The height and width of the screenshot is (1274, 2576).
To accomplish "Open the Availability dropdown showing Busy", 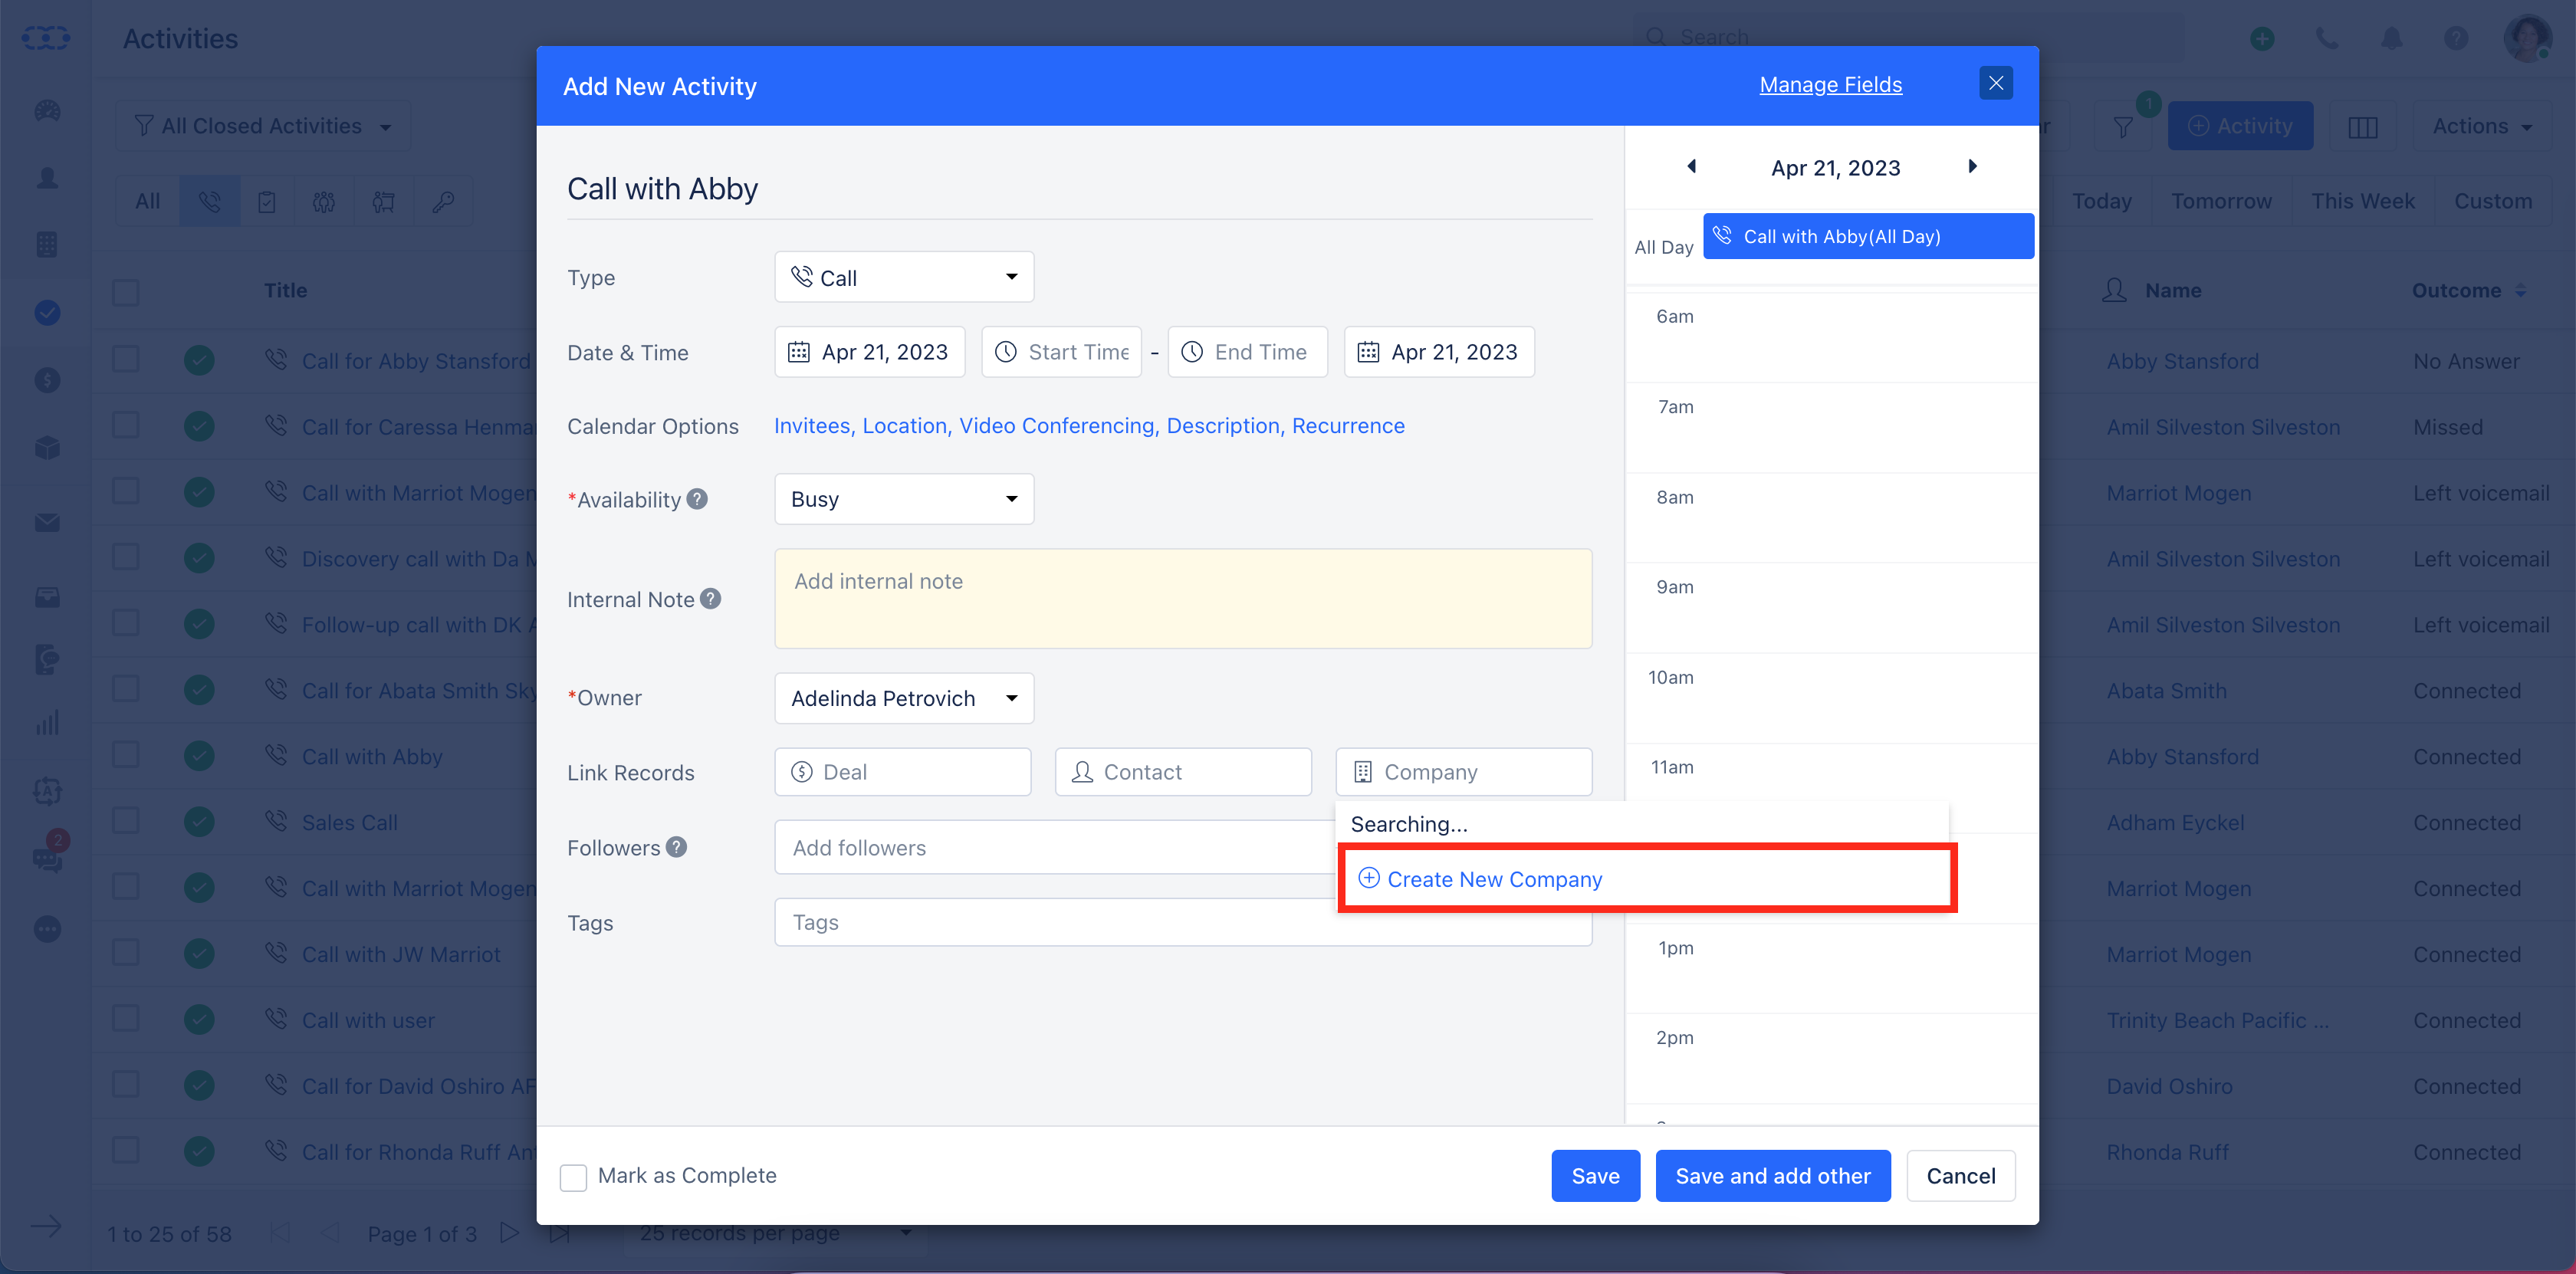I will point(904,499).
